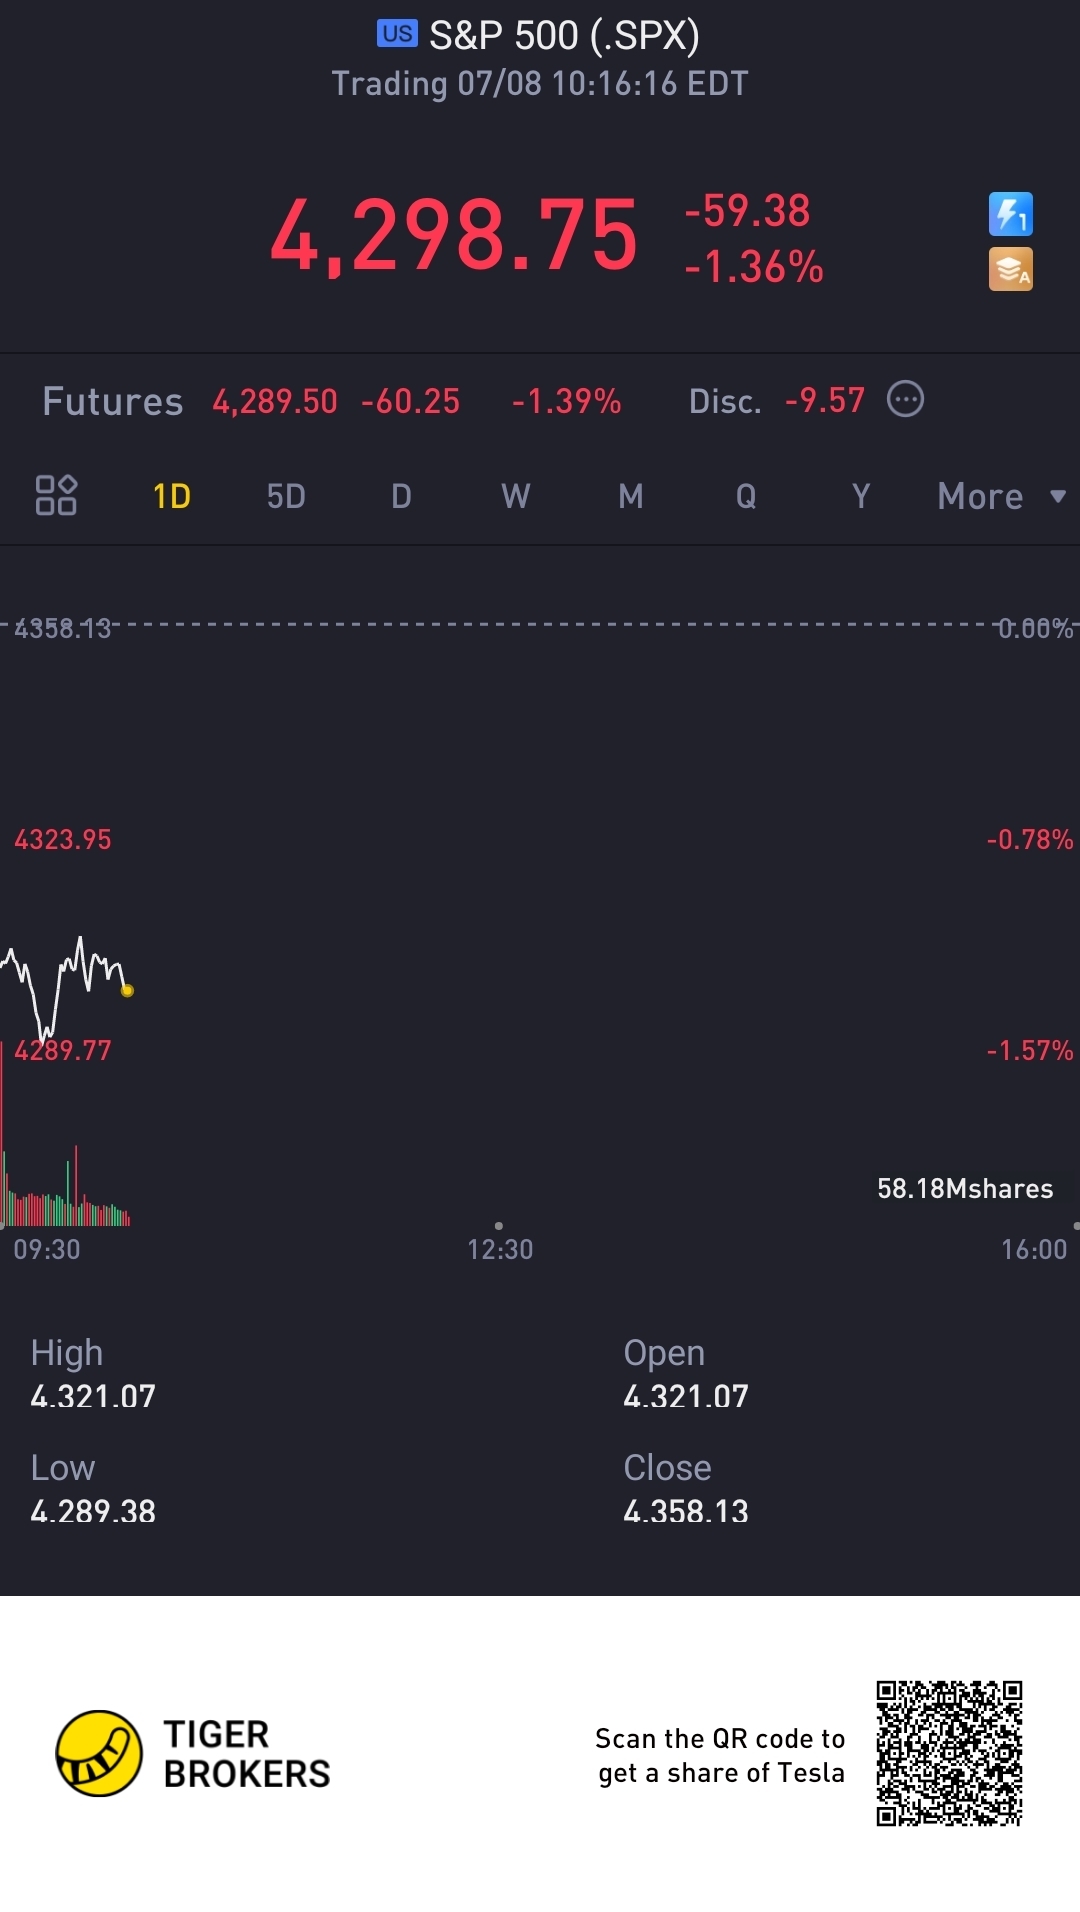
Task: Tap the Tiger Brokers logo
Action: click(99, 1753)
